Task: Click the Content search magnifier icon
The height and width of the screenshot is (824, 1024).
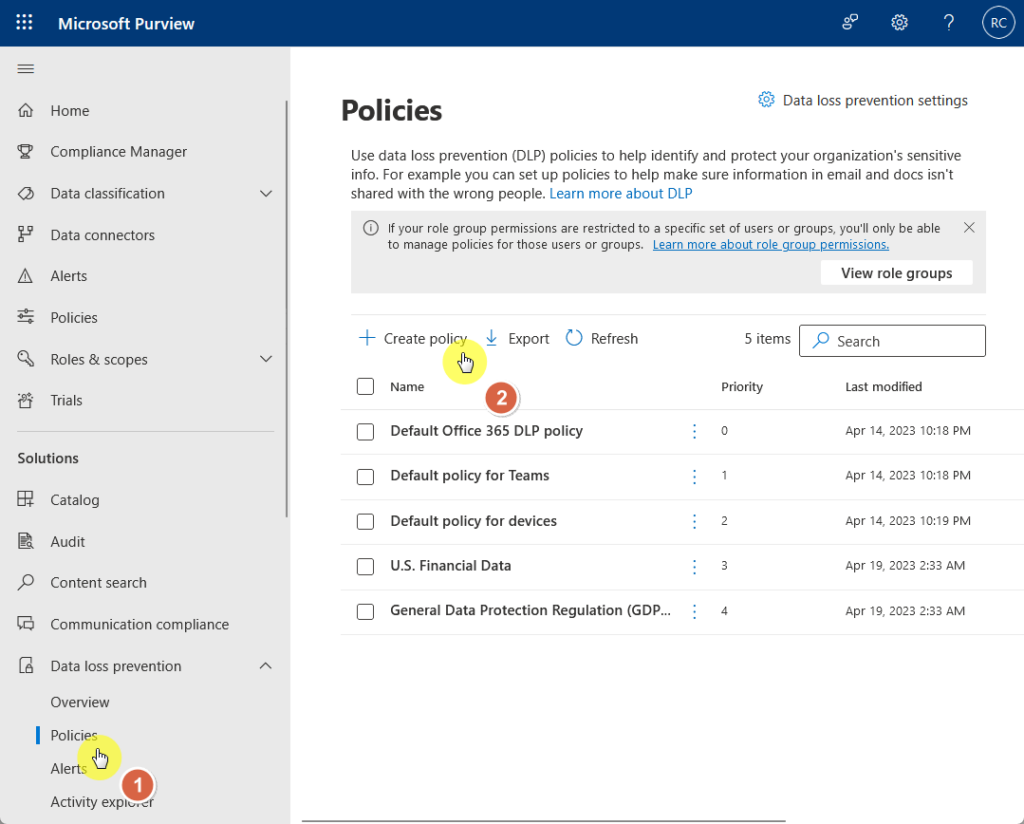Action: (25, 582)
